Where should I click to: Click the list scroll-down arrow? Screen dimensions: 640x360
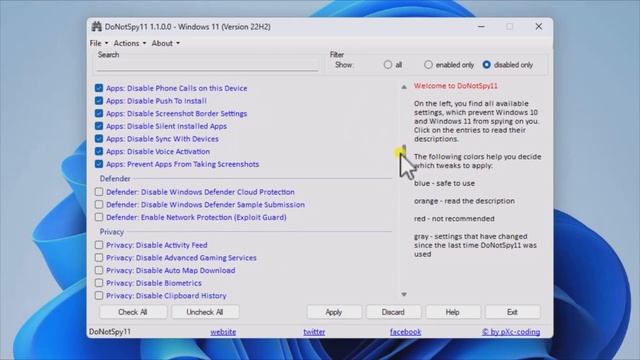tap(404, 294)
